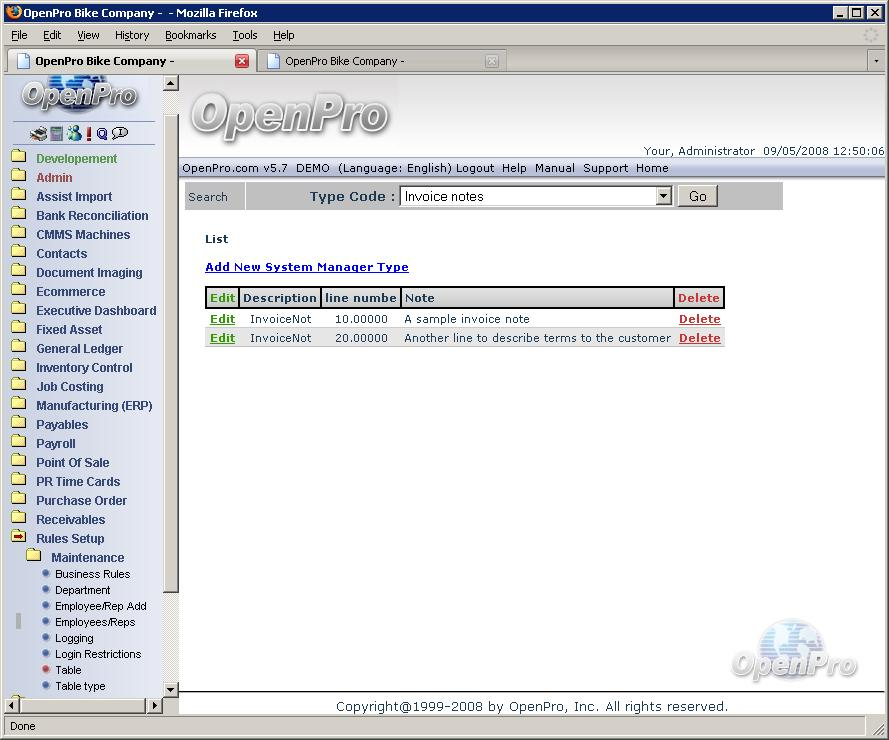The width and height of the screenshot is (889, 740).
Task: Open the Type Code dropdown
Action: pyautogui.click(x=663, y=197)
